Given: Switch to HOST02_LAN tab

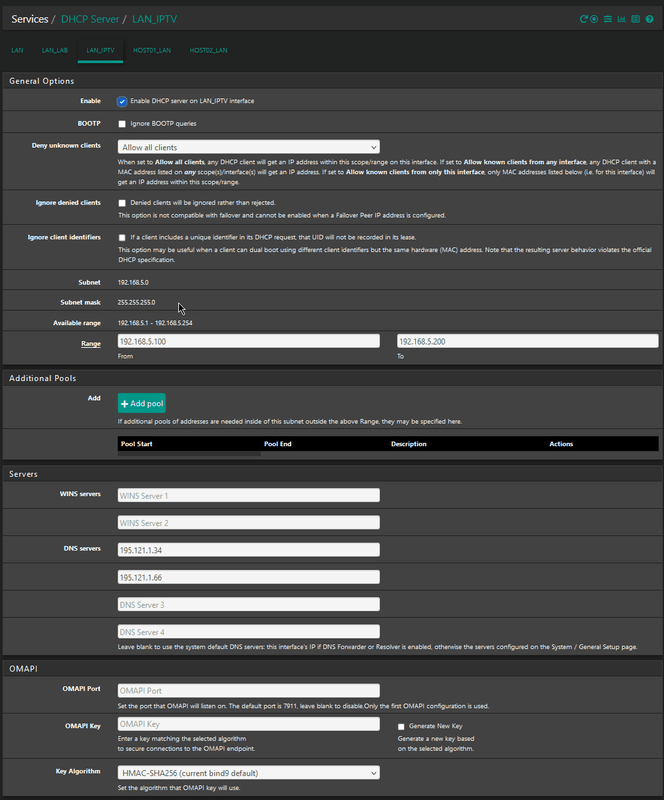Looking at the screenshot, I should [208, 51].
